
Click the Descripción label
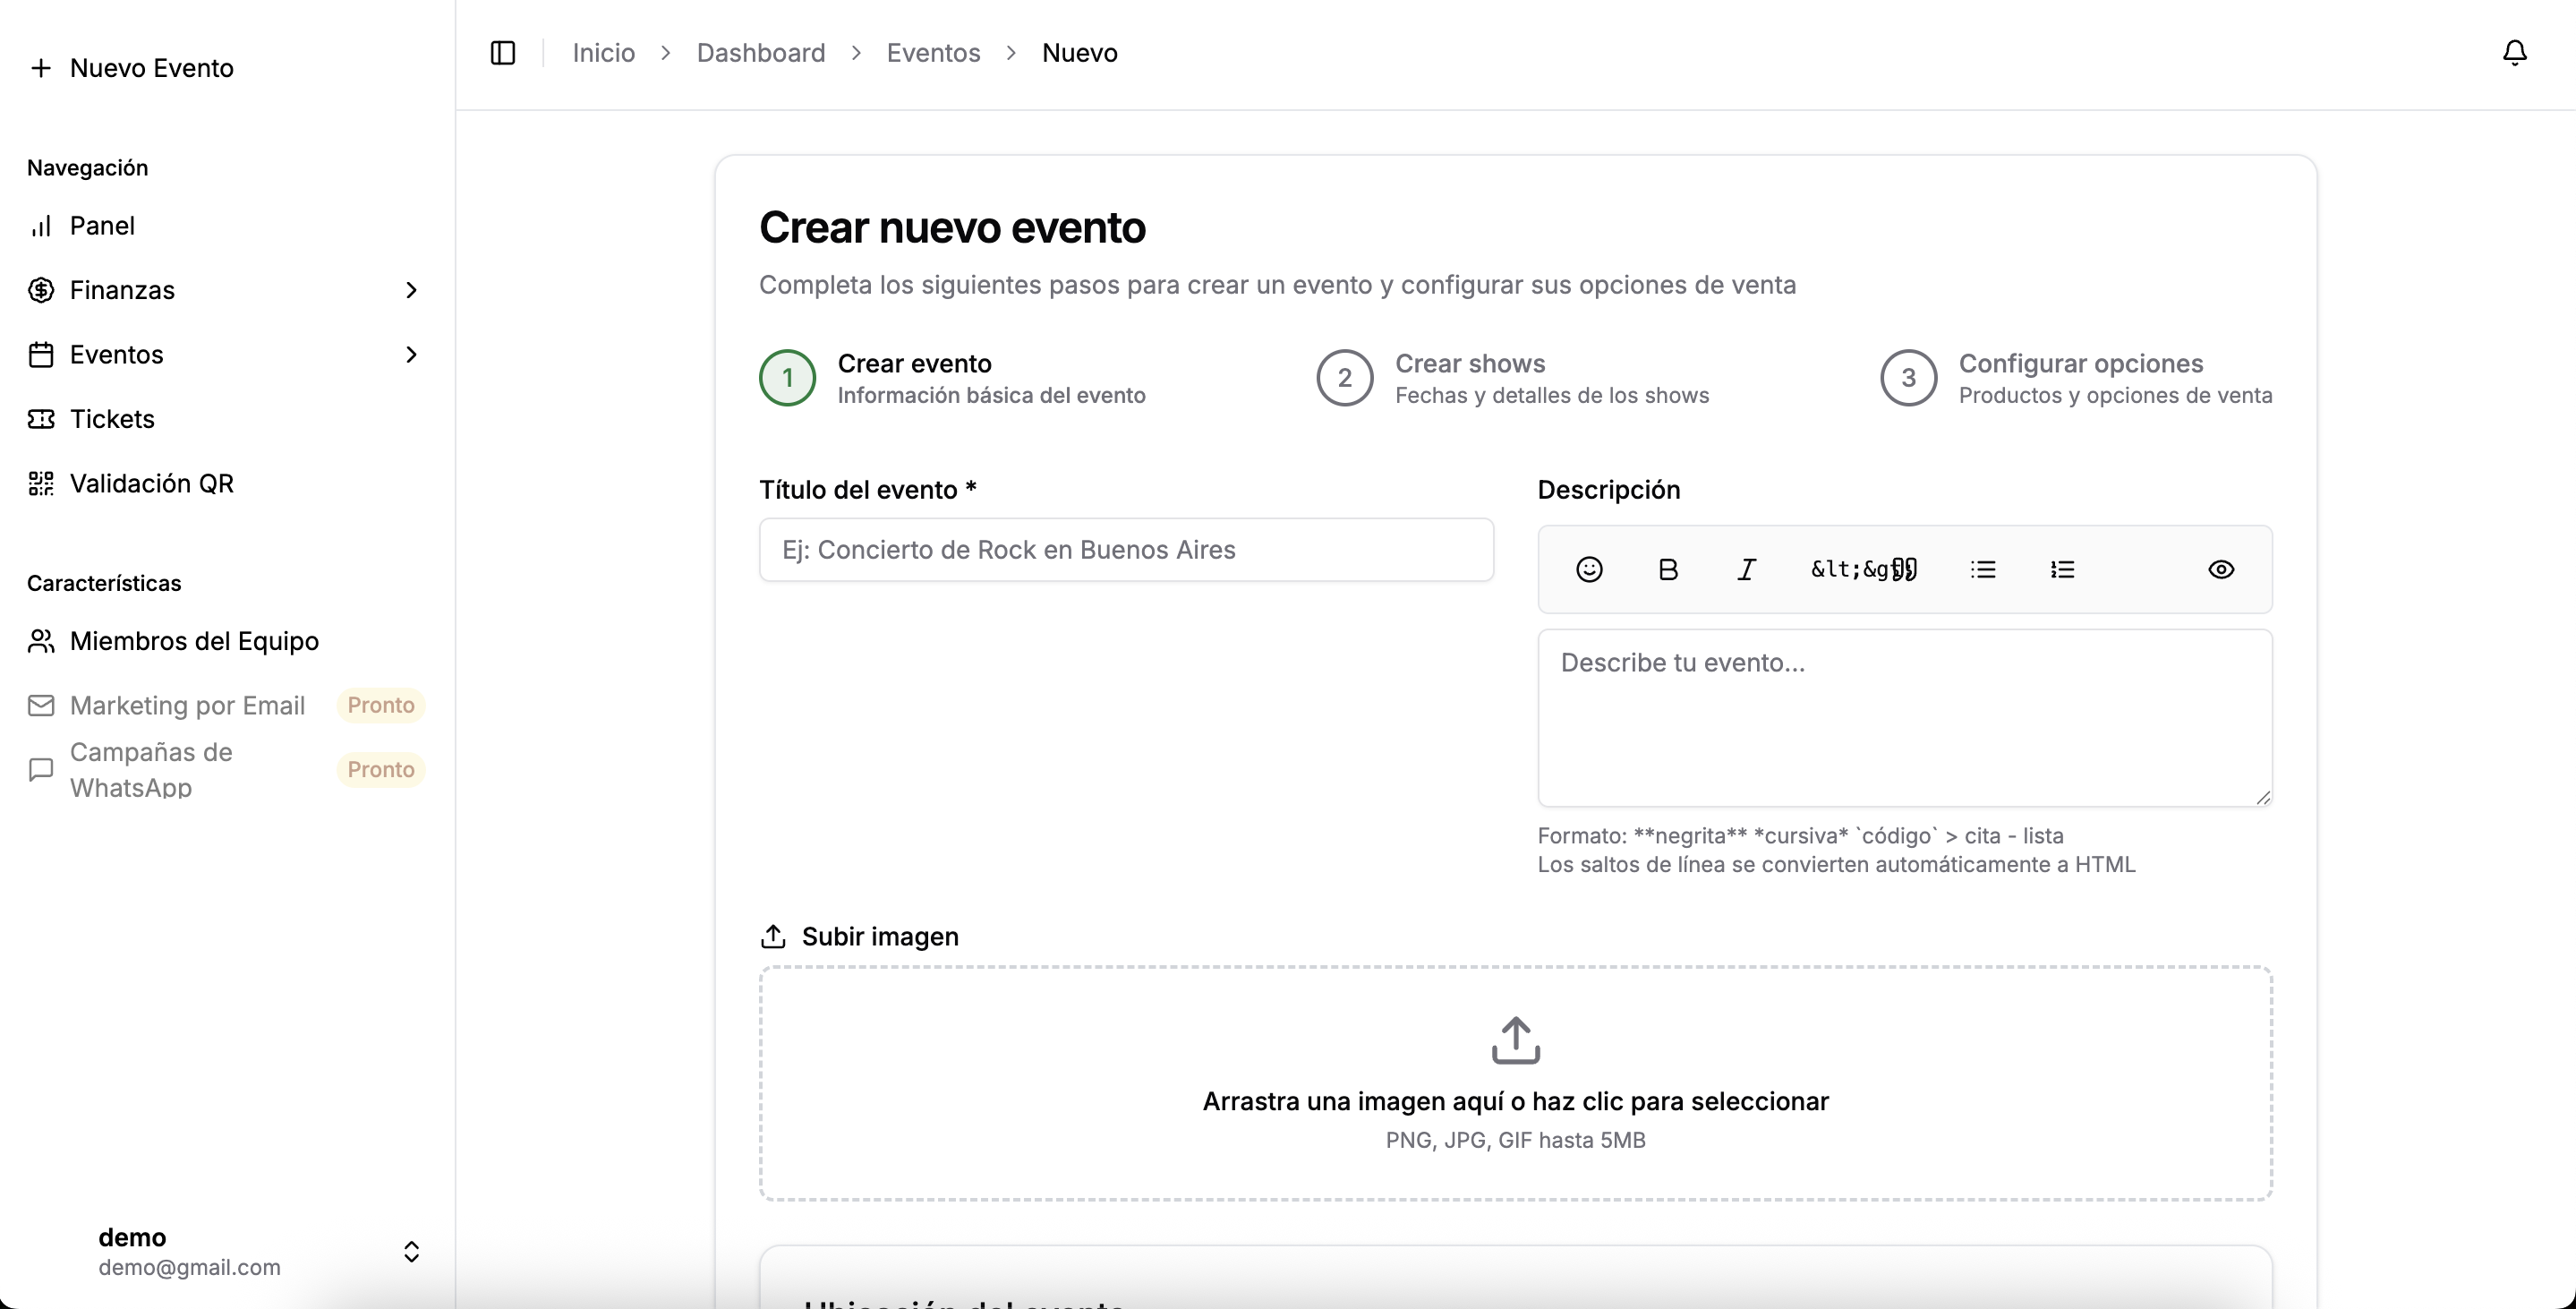tap(1608, 490)
